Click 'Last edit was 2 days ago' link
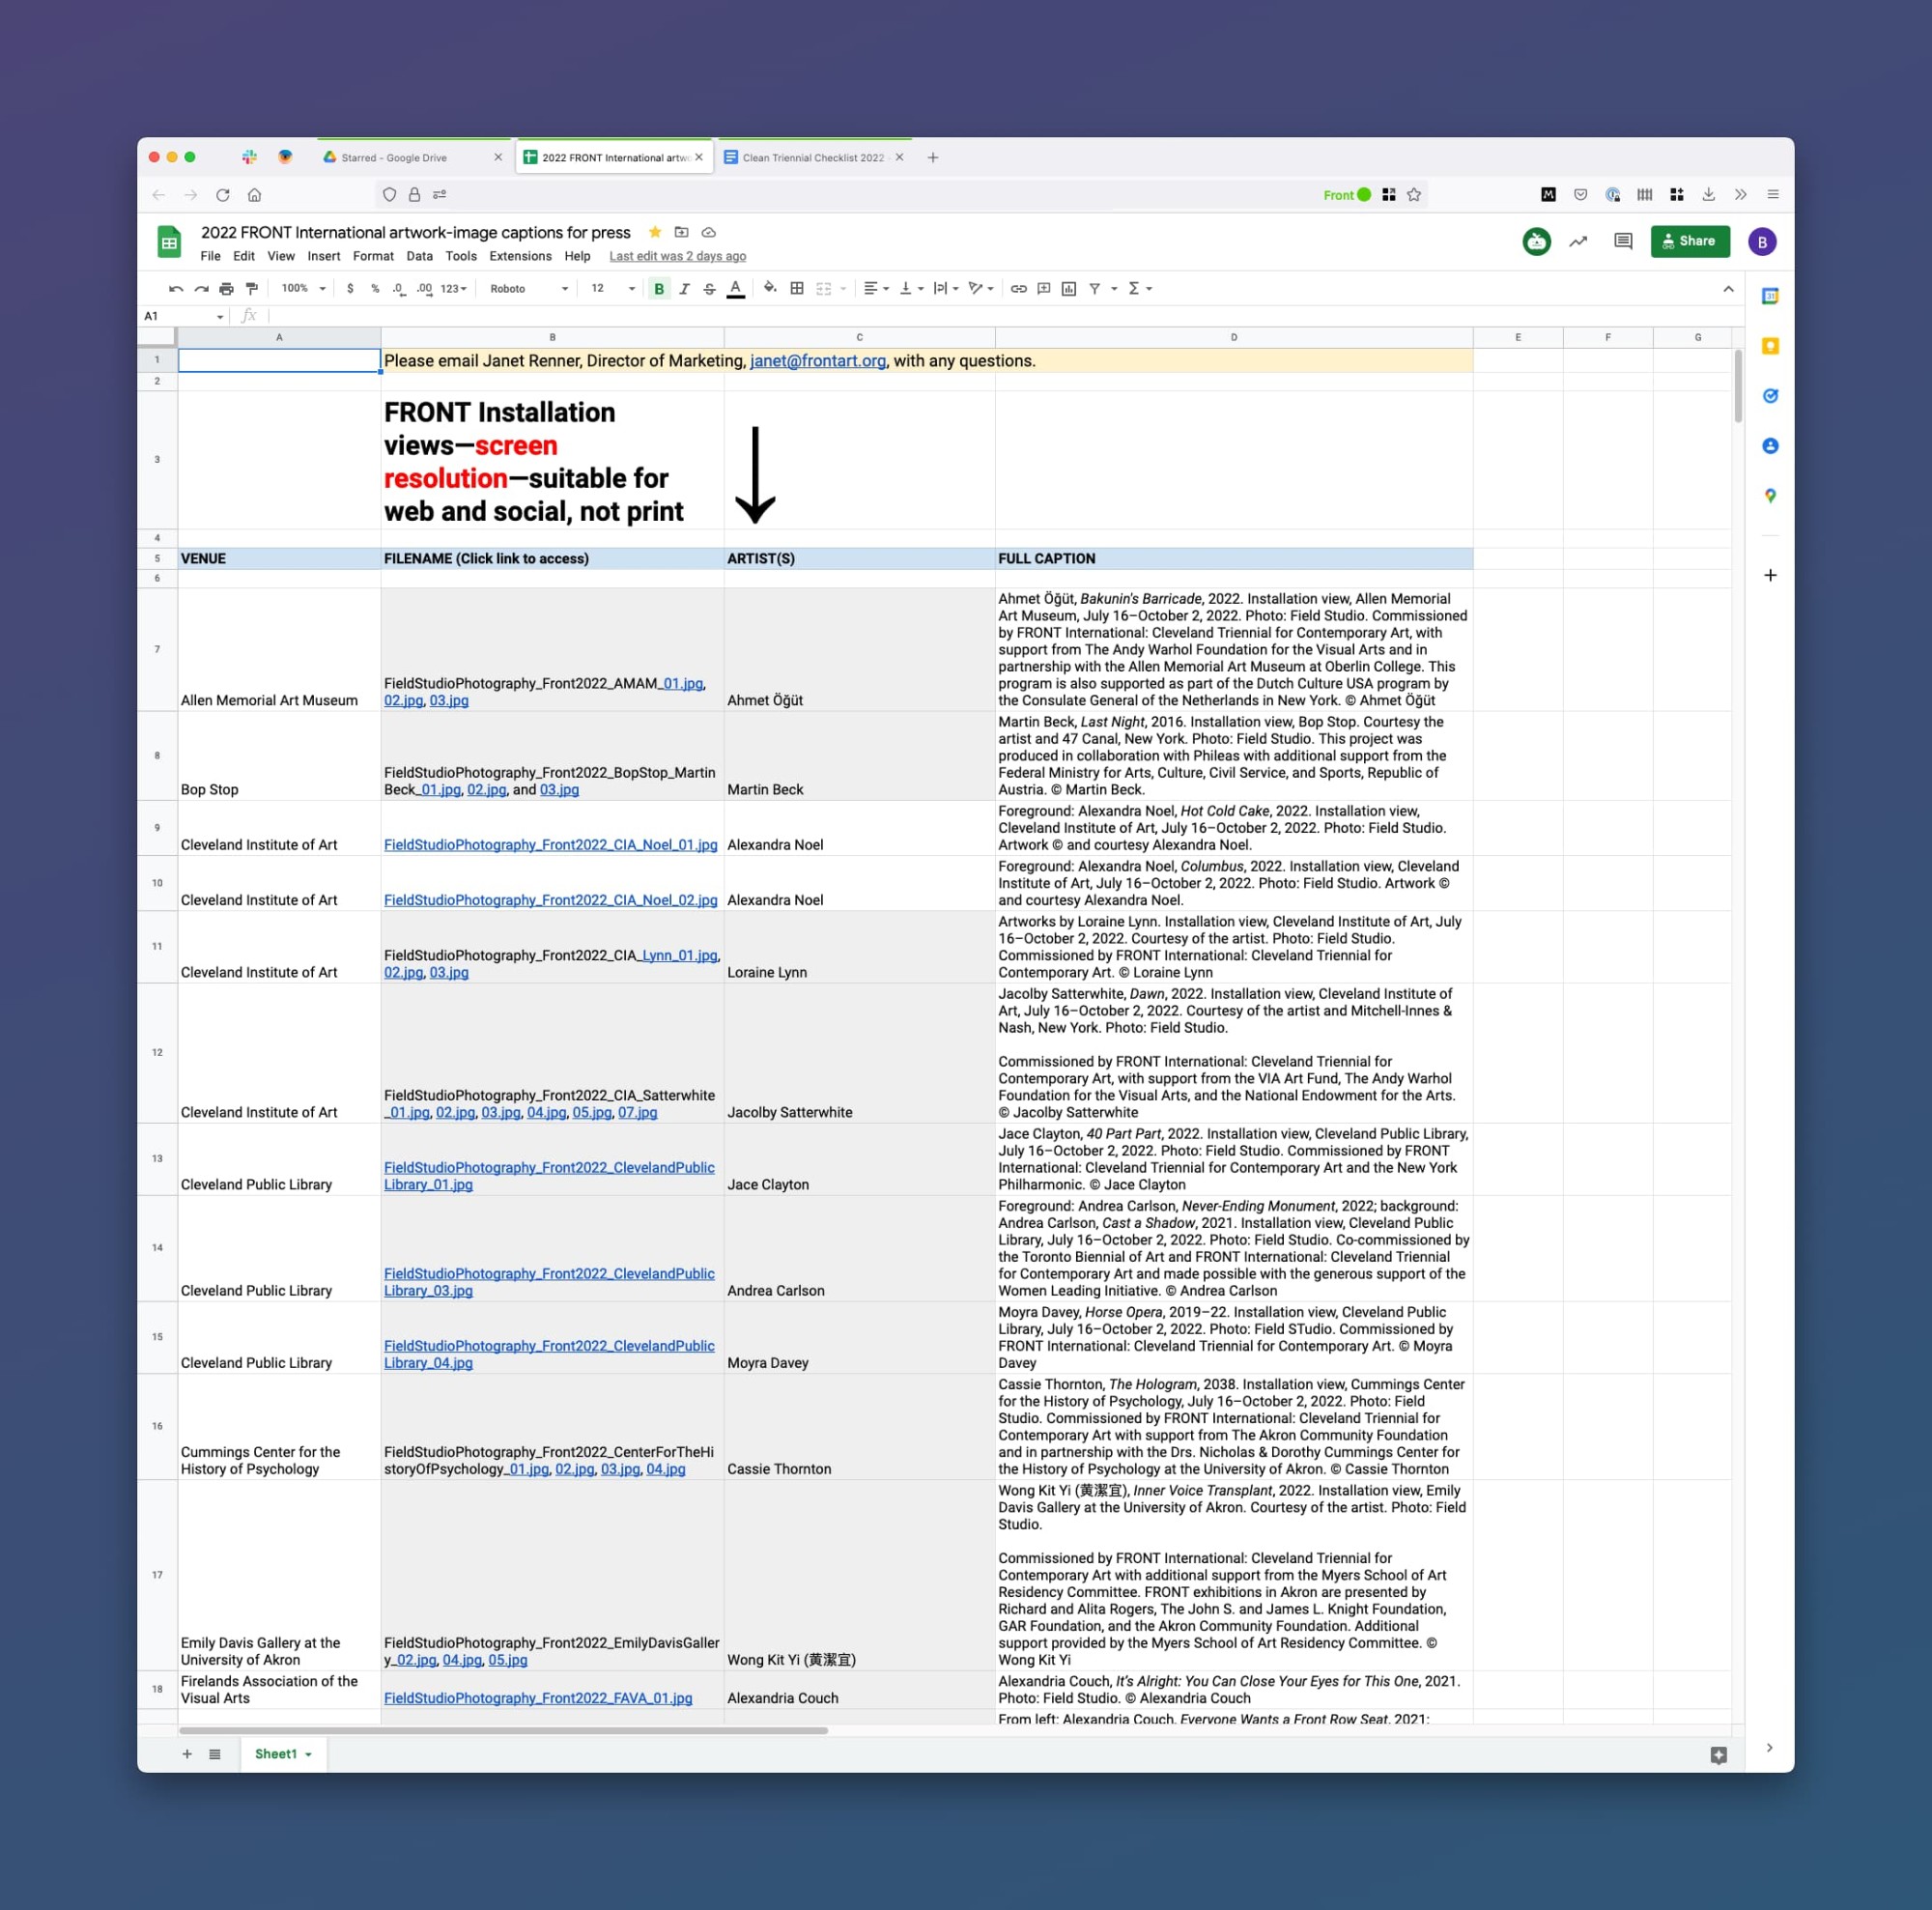Viewport: 1932px width, 1910px height. pos(677,257)
